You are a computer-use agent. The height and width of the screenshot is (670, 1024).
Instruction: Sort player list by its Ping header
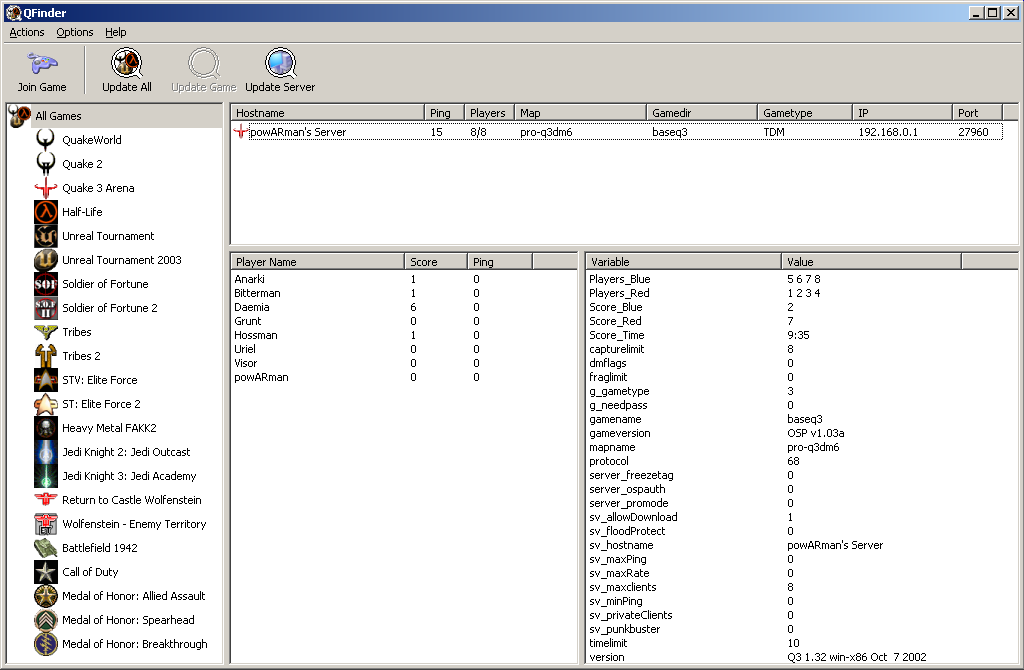(500, 262)
